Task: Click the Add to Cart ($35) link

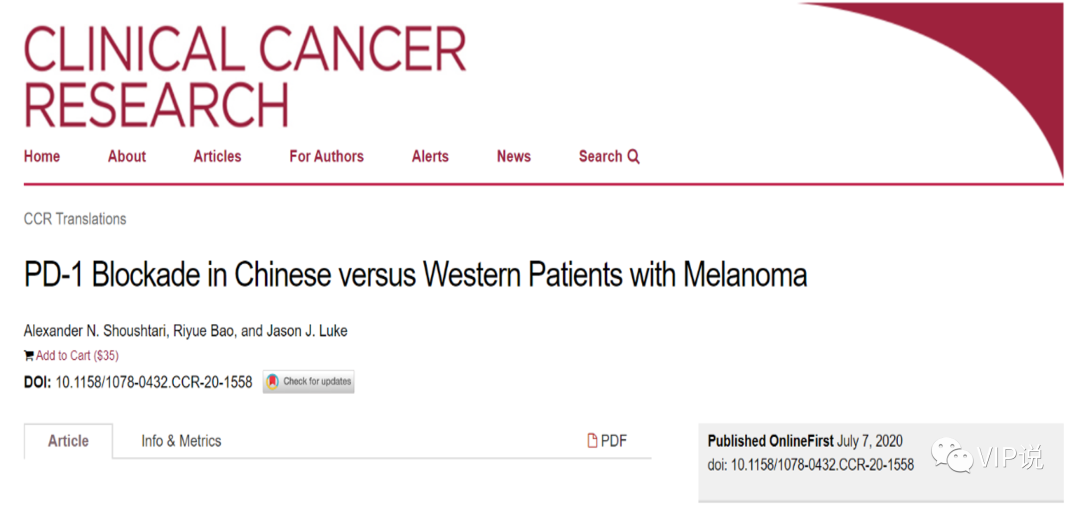Action: point(77,356)
